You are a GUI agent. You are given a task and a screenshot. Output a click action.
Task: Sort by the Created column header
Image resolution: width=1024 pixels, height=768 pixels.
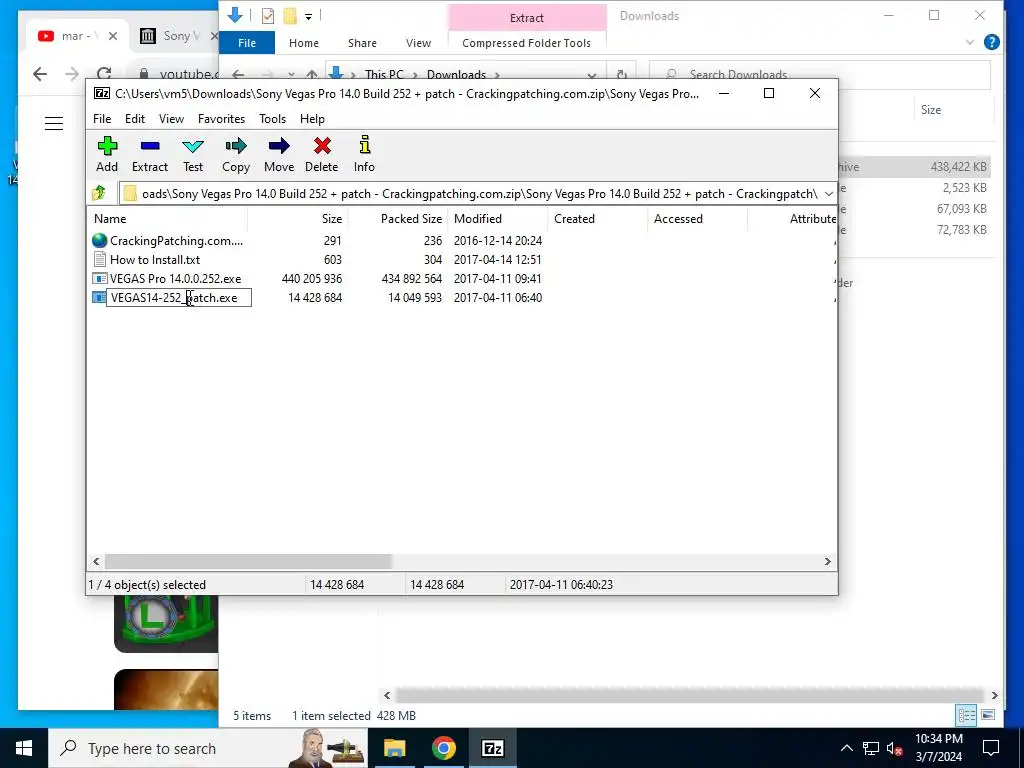pyautogui.click(x=598, y=219)
